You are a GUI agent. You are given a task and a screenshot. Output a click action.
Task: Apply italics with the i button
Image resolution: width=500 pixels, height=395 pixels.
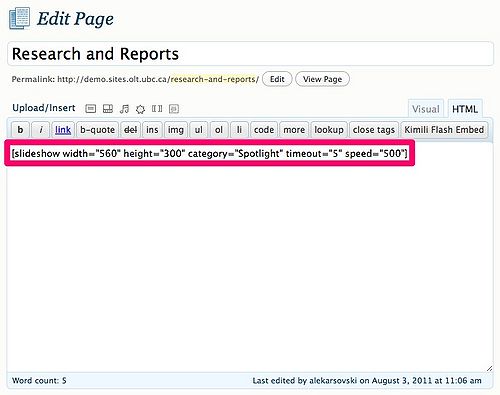(x=41, y=129)
